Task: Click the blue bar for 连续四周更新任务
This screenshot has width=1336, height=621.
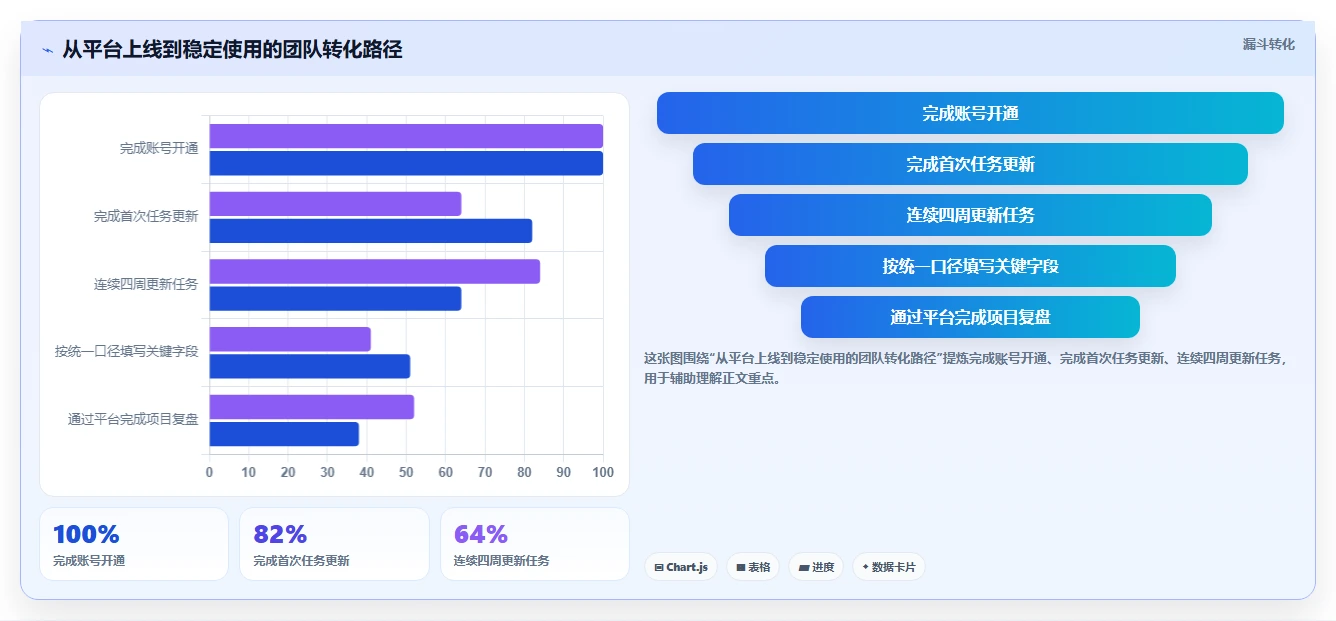Action: 335,298
